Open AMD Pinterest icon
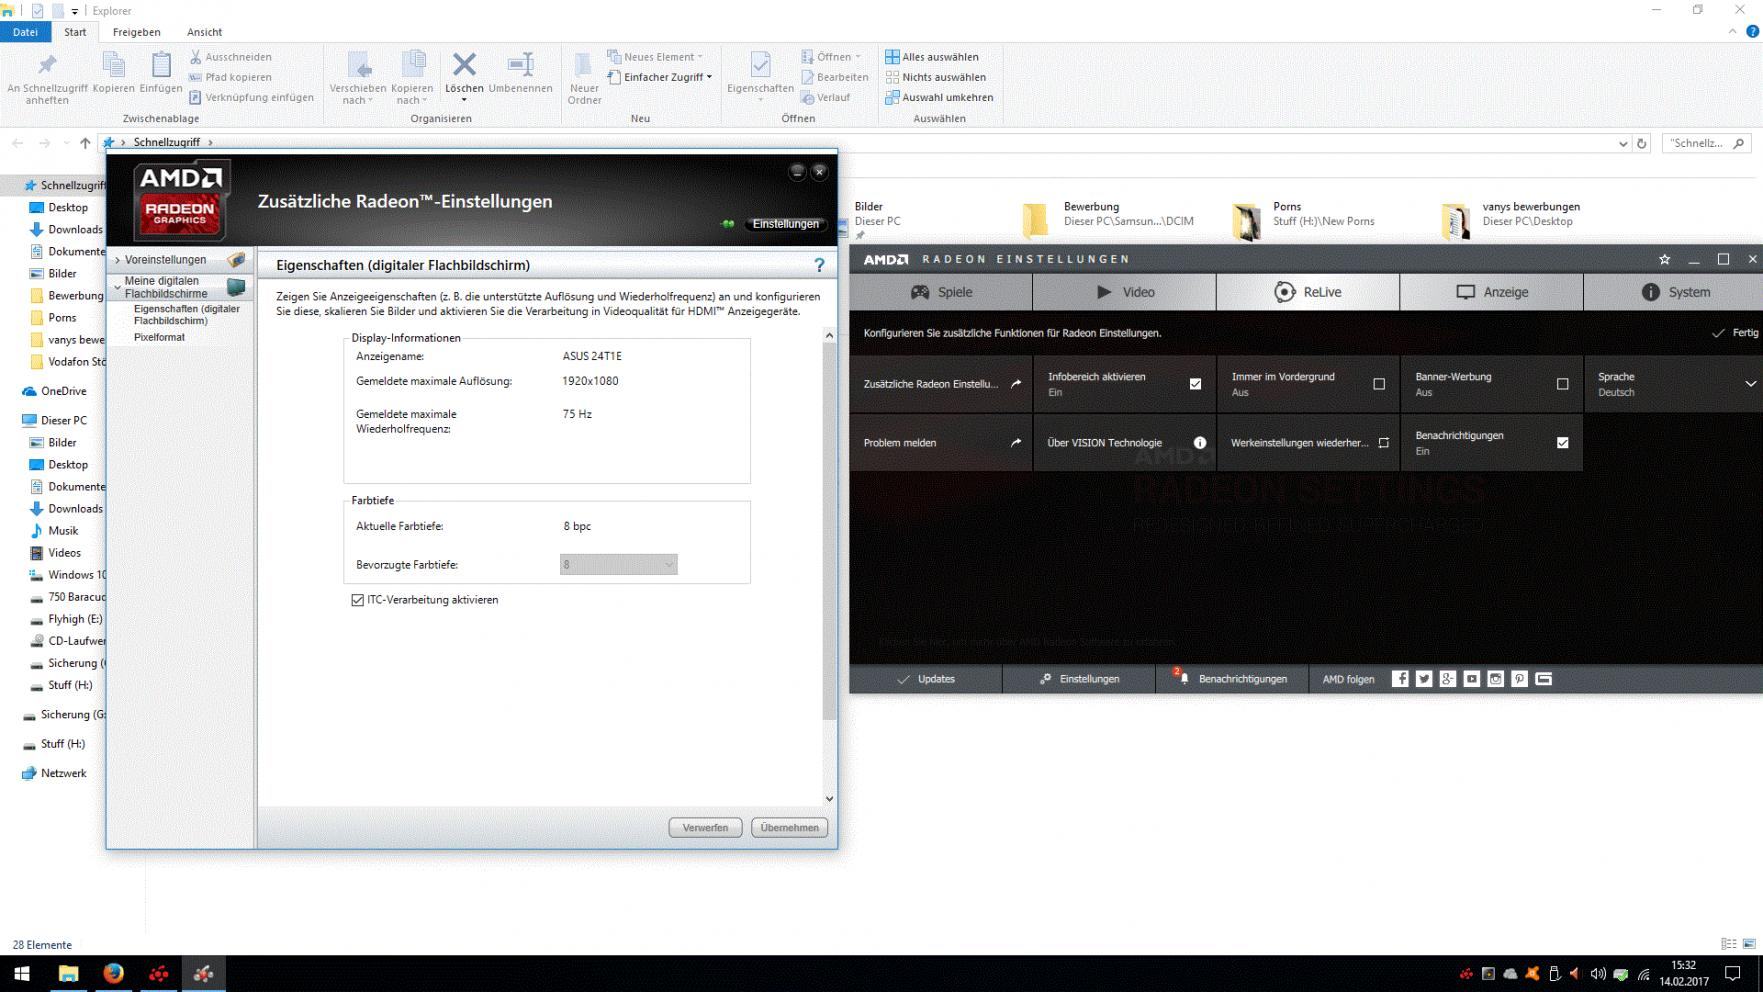The width and height of the screenshot is (1763, 992). [1520, 679]
